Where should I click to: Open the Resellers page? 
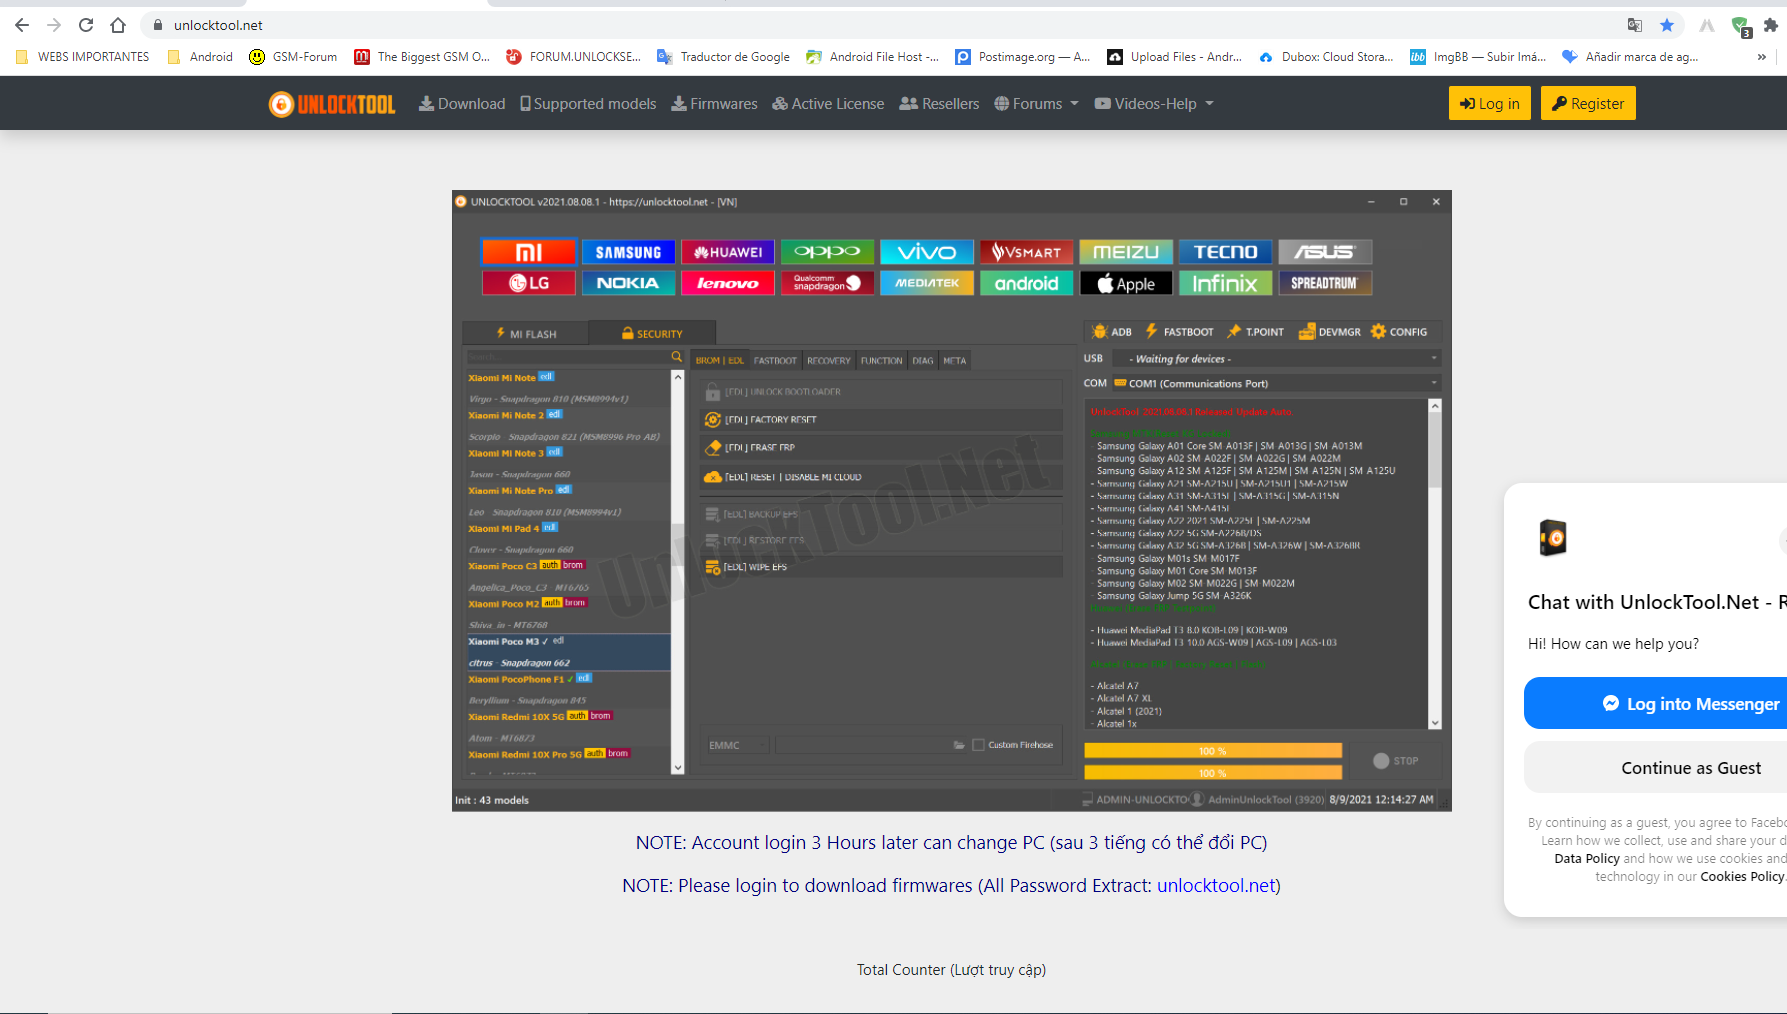click(x=939, y=104)
